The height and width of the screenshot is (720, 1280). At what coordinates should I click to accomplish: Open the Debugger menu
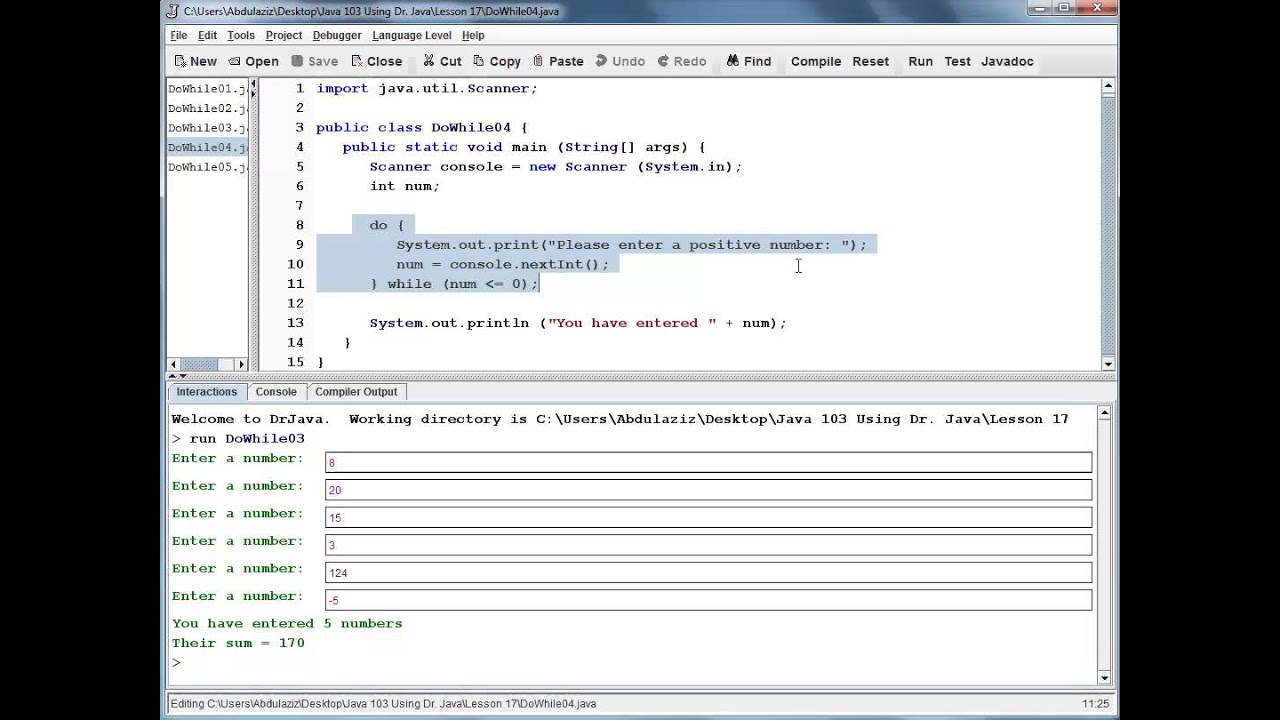[x=337, y=35]
